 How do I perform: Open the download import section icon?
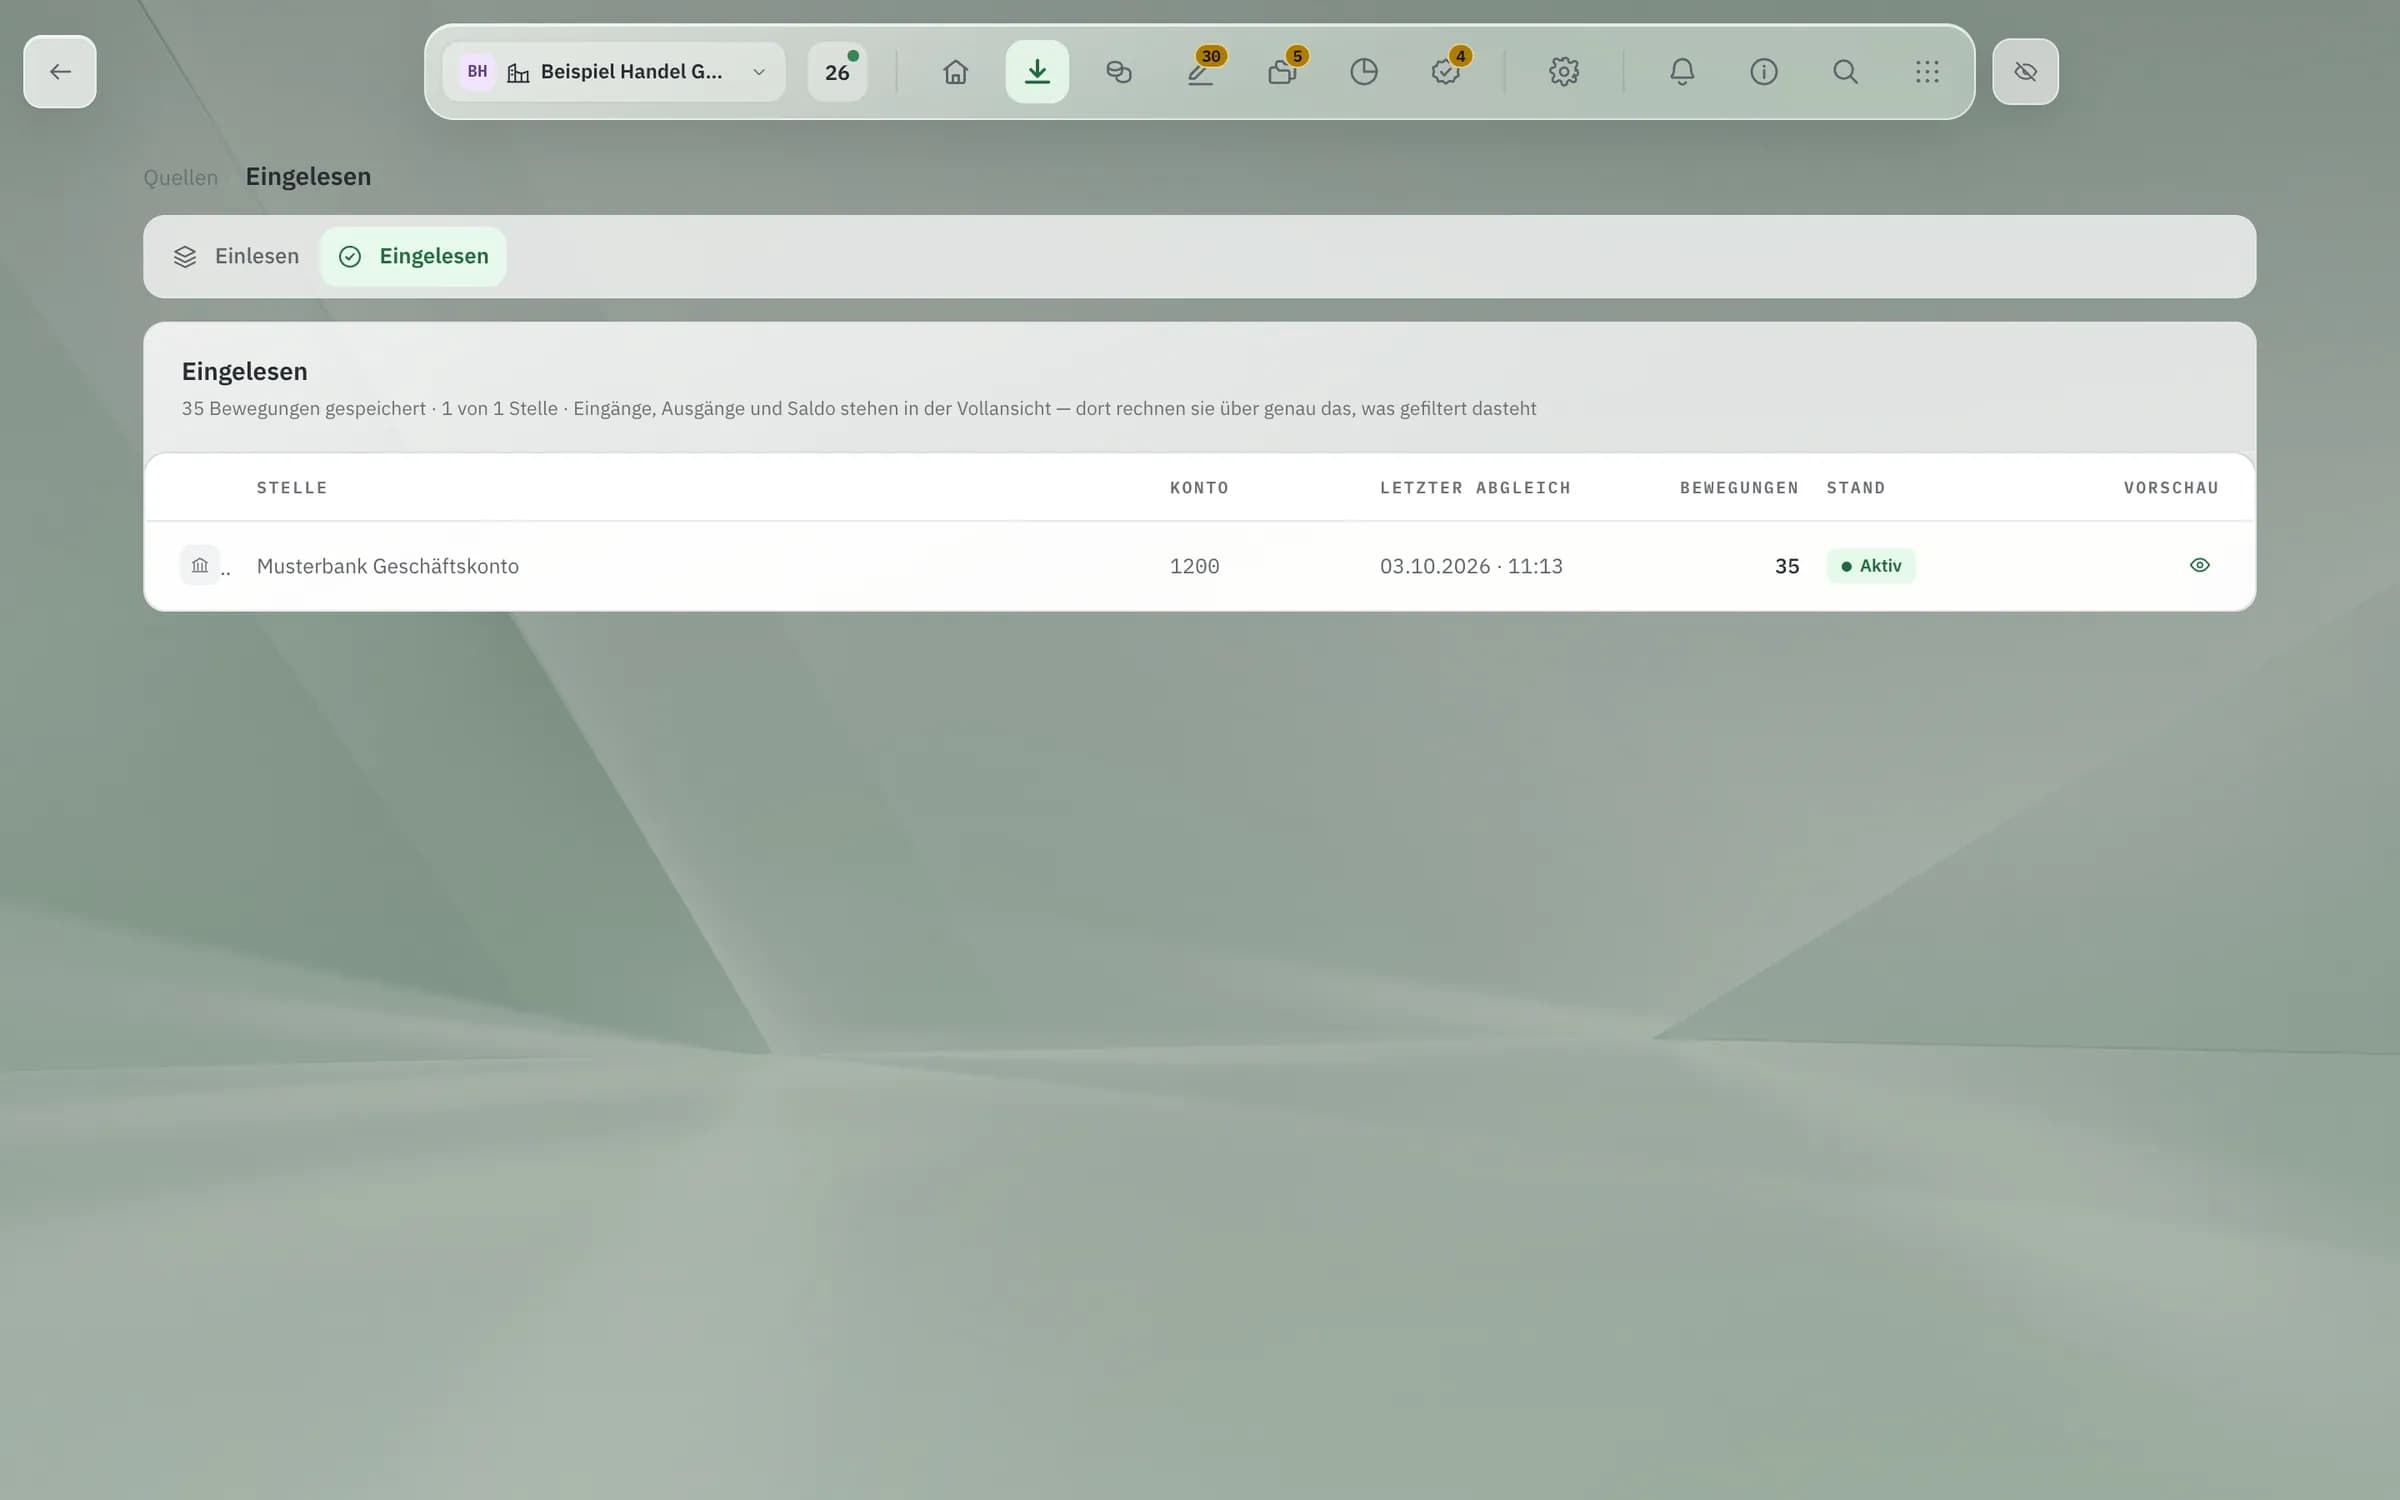coord(1037,72)
